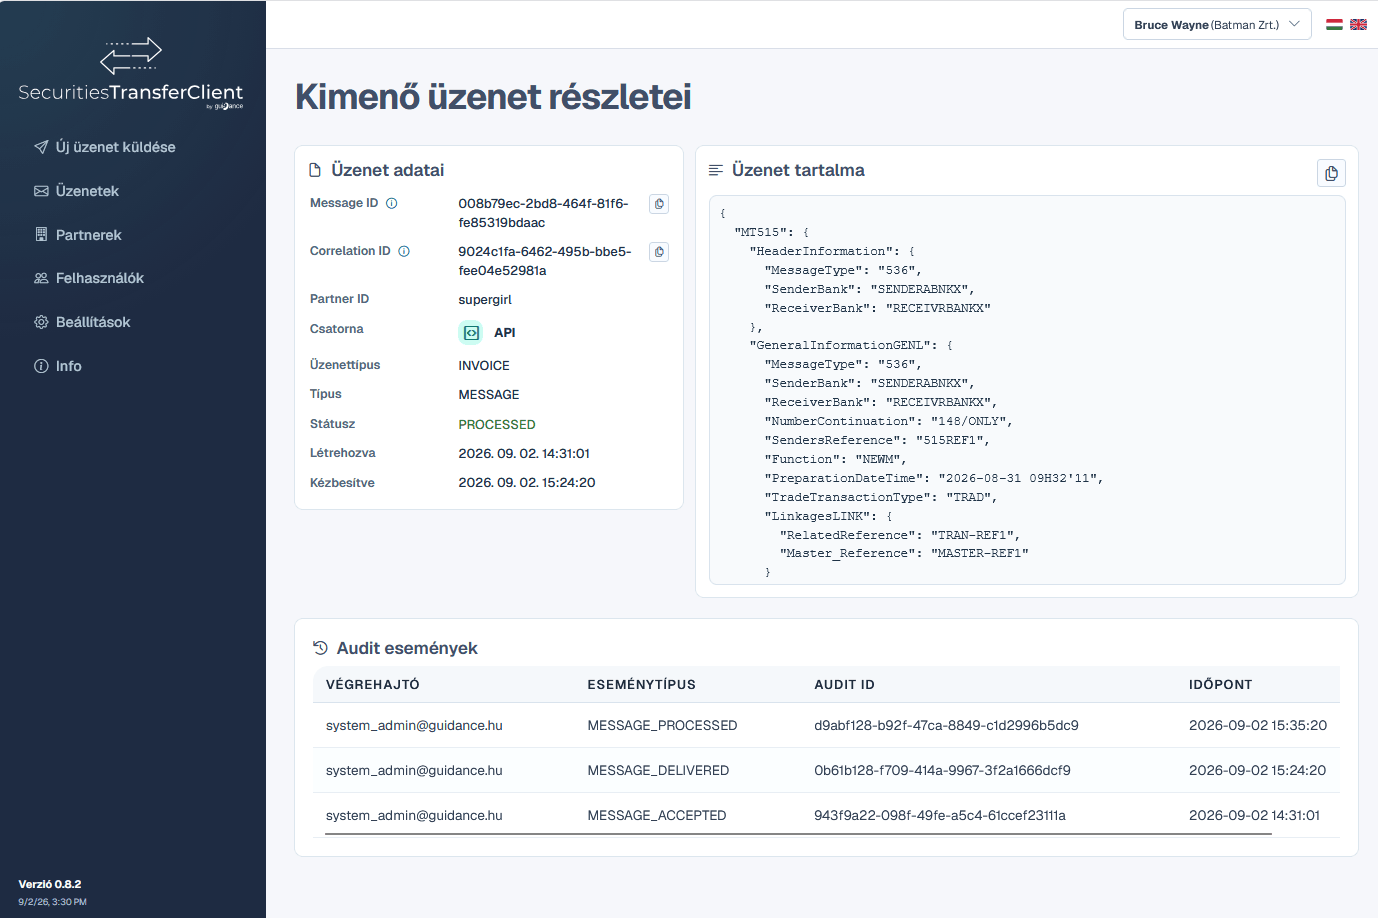Click the MESSAGE type value in Típus row
Image resolution: width=1378 pixels, height=918 pixels.
[489, 395]
